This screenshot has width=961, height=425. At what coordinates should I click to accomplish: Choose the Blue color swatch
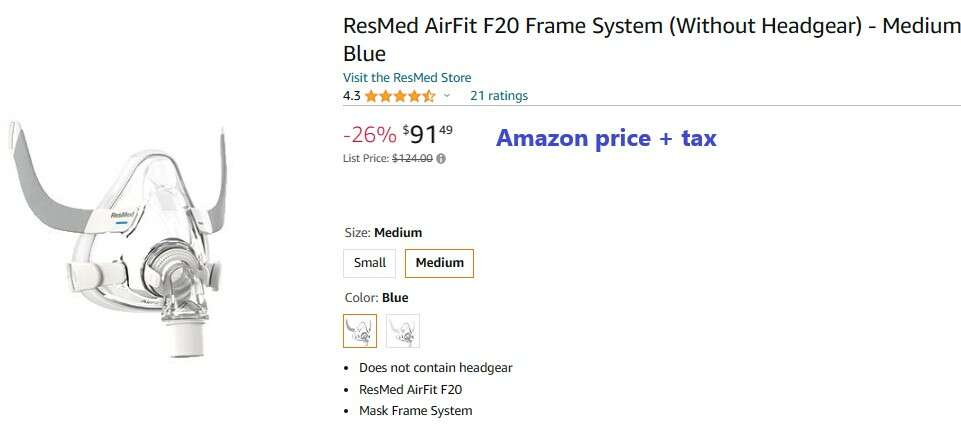pos(360,330)
